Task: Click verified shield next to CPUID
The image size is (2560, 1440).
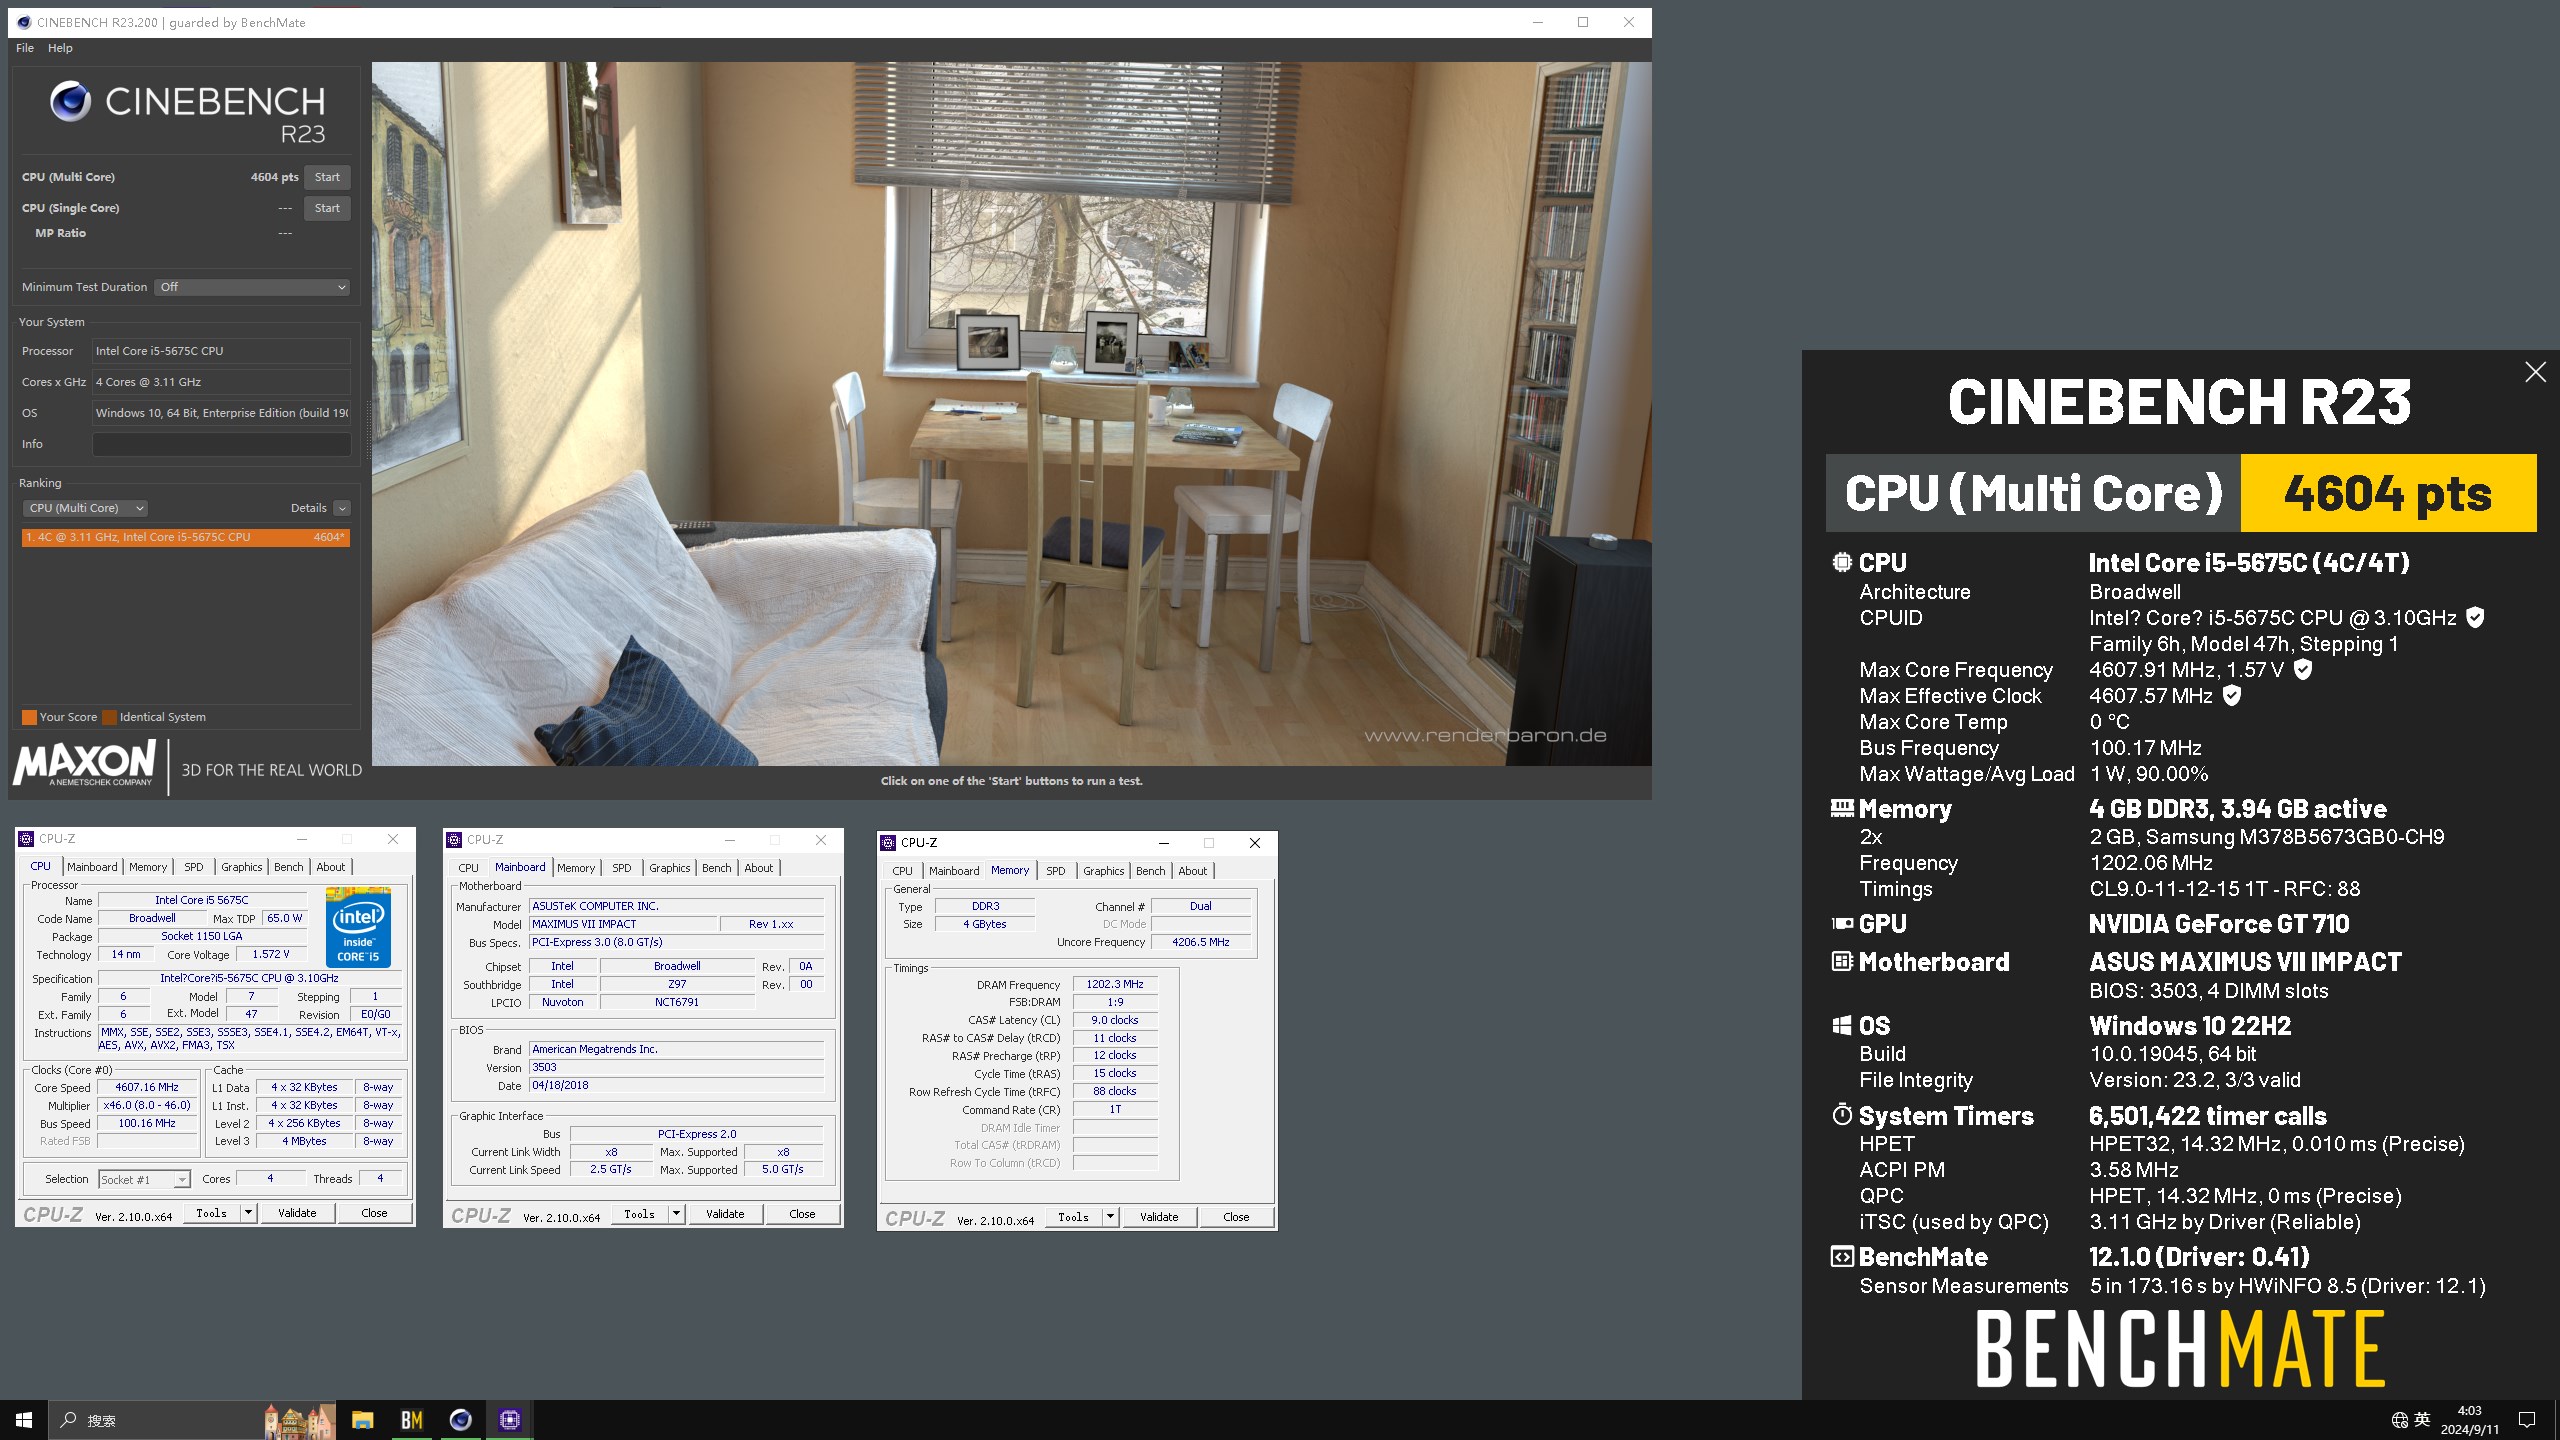Action: coord(2475,617)
